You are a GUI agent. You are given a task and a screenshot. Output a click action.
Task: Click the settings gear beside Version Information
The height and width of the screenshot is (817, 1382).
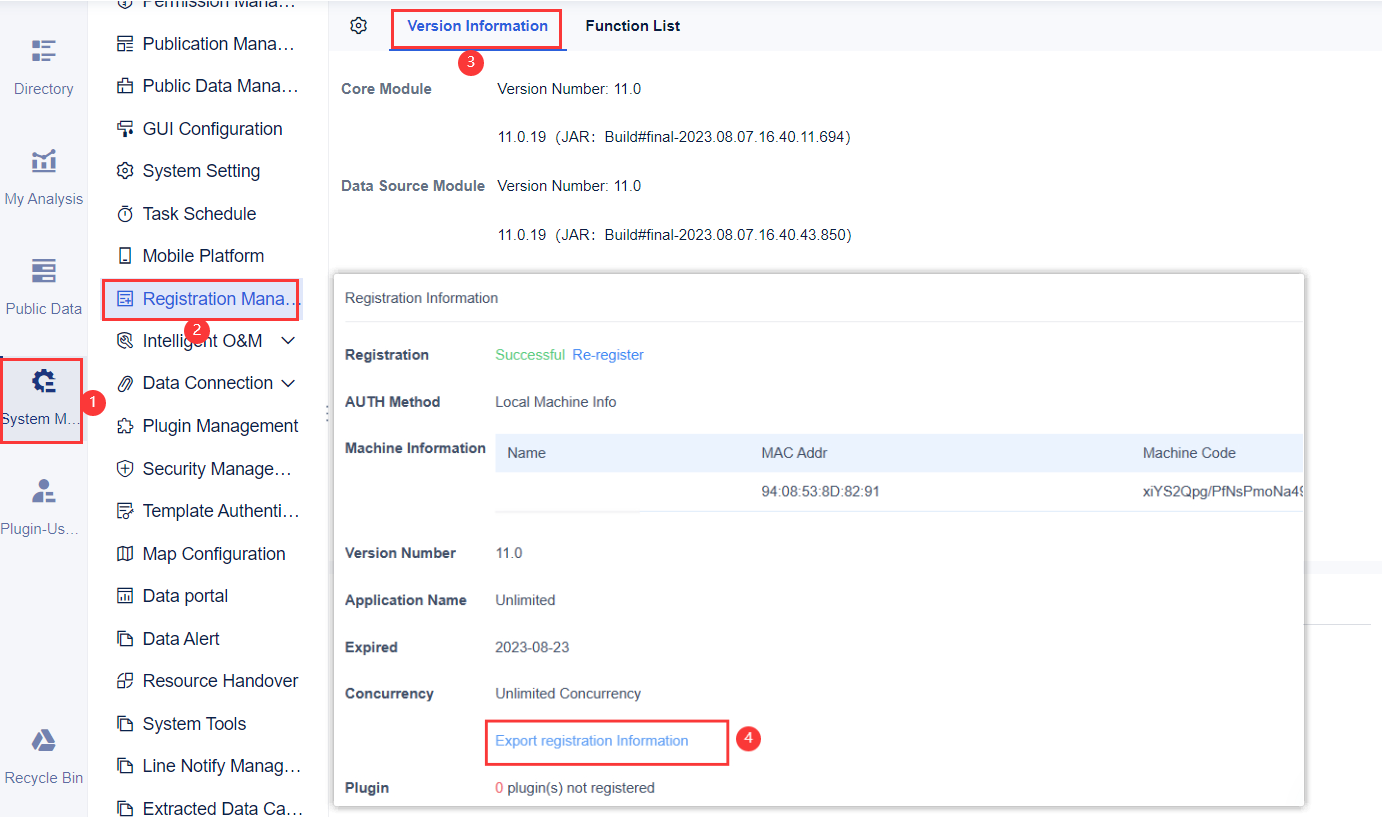pos(359,26)
